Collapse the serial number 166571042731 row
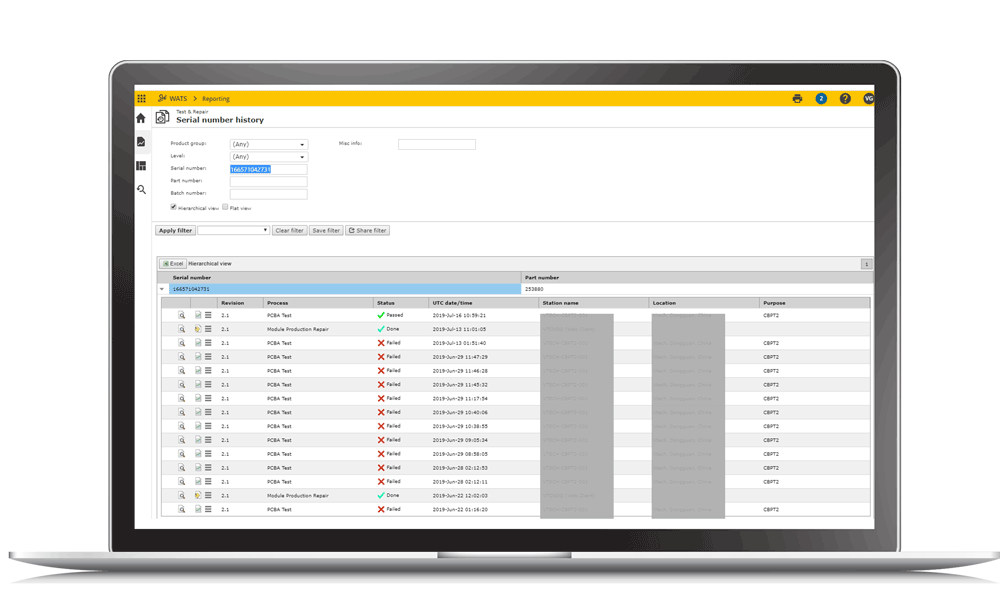 tap(162, 289)
